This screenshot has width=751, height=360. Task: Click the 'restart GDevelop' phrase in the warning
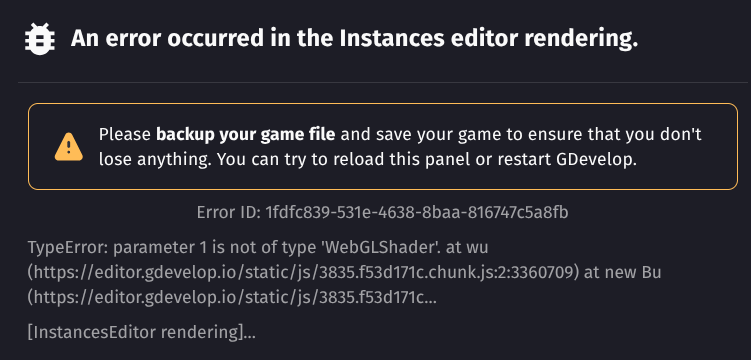[564, 159]
